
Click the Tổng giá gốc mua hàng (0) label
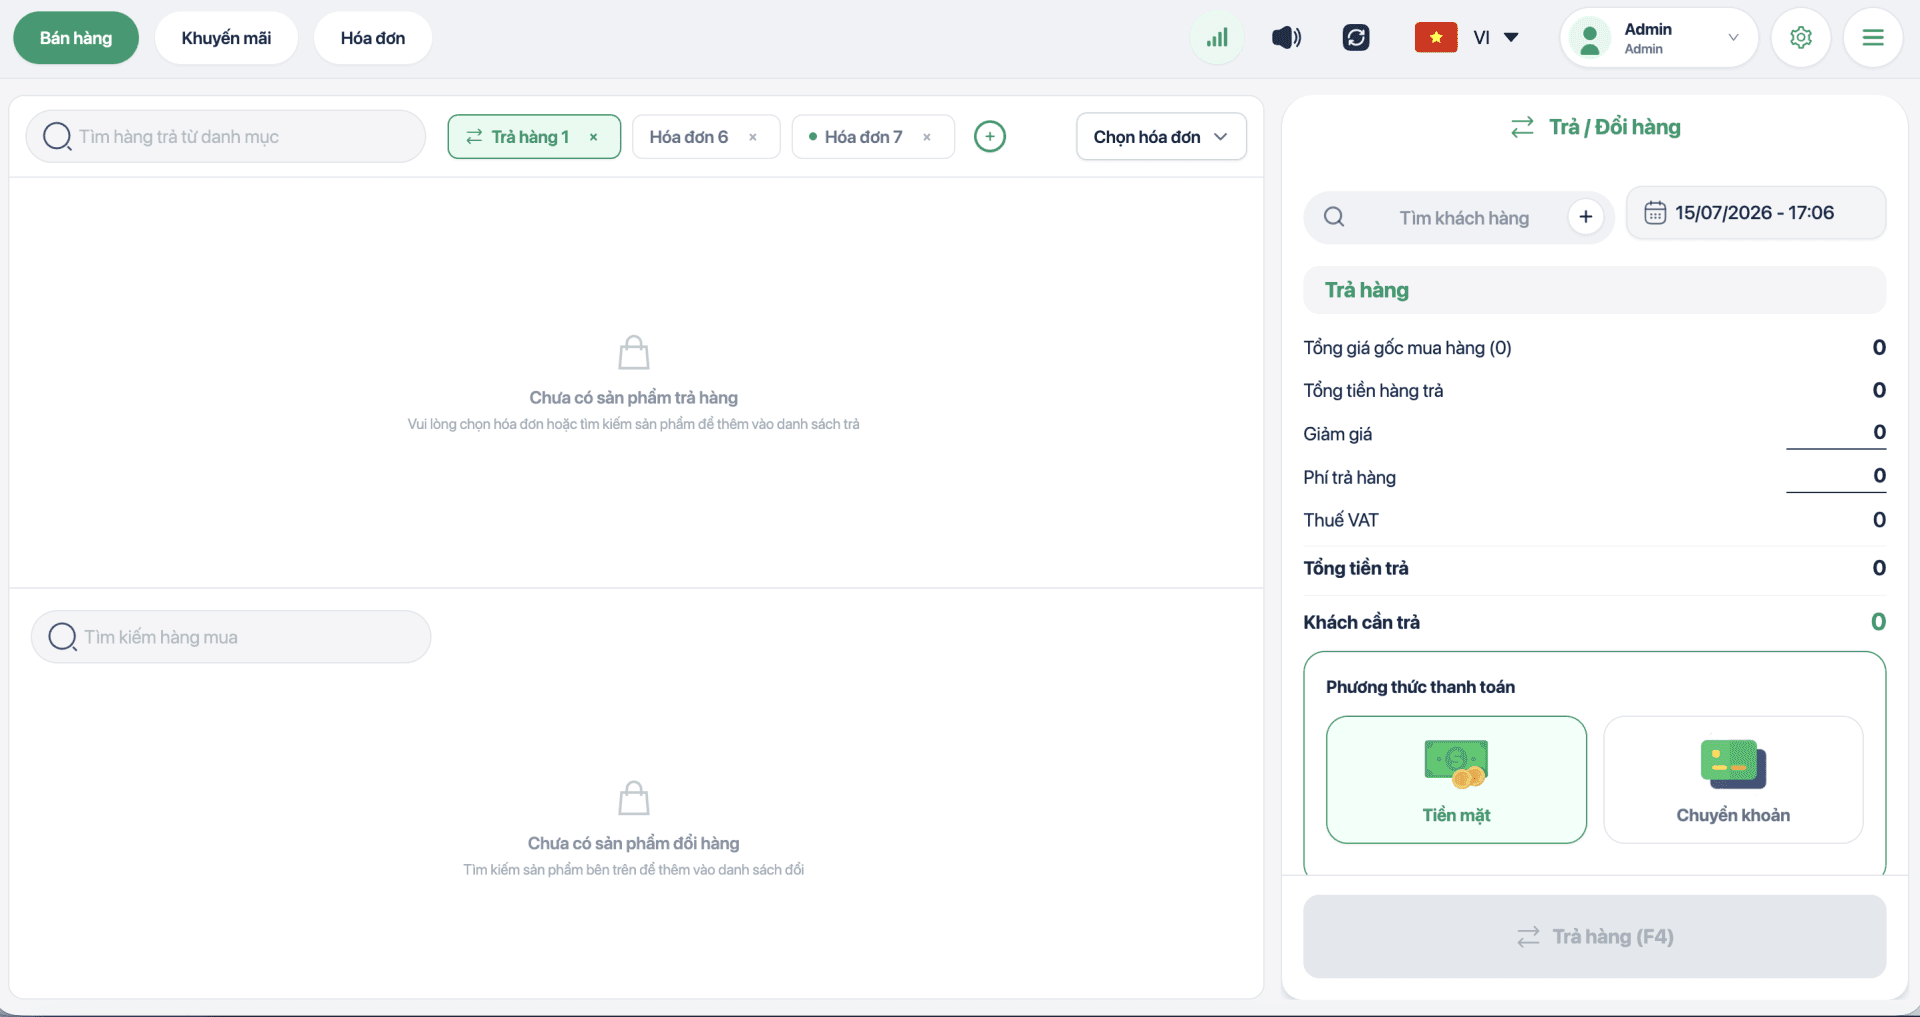click(1407, 348)
